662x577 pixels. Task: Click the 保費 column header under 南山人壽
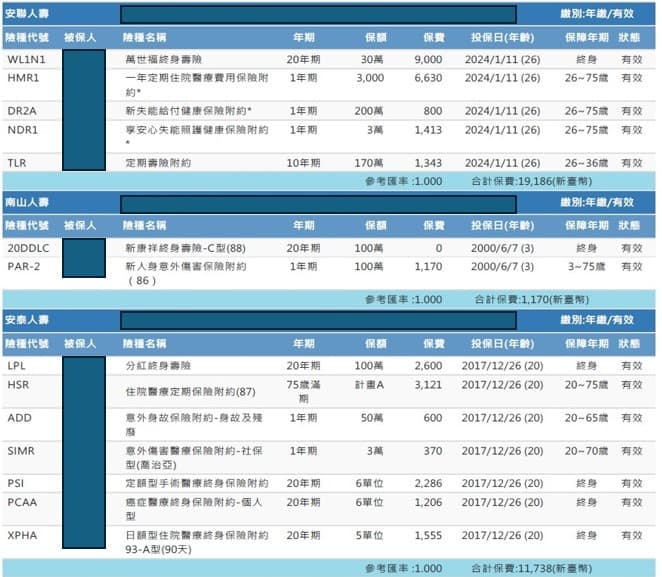point(434,225)
